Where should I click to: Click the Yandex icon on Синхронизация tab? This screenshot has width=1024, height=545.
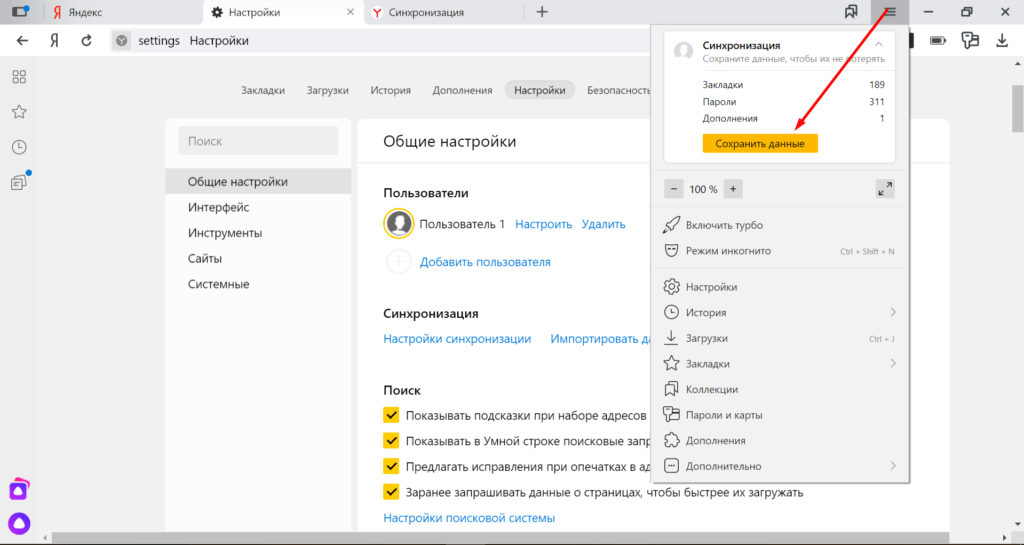tap(377, 12)
